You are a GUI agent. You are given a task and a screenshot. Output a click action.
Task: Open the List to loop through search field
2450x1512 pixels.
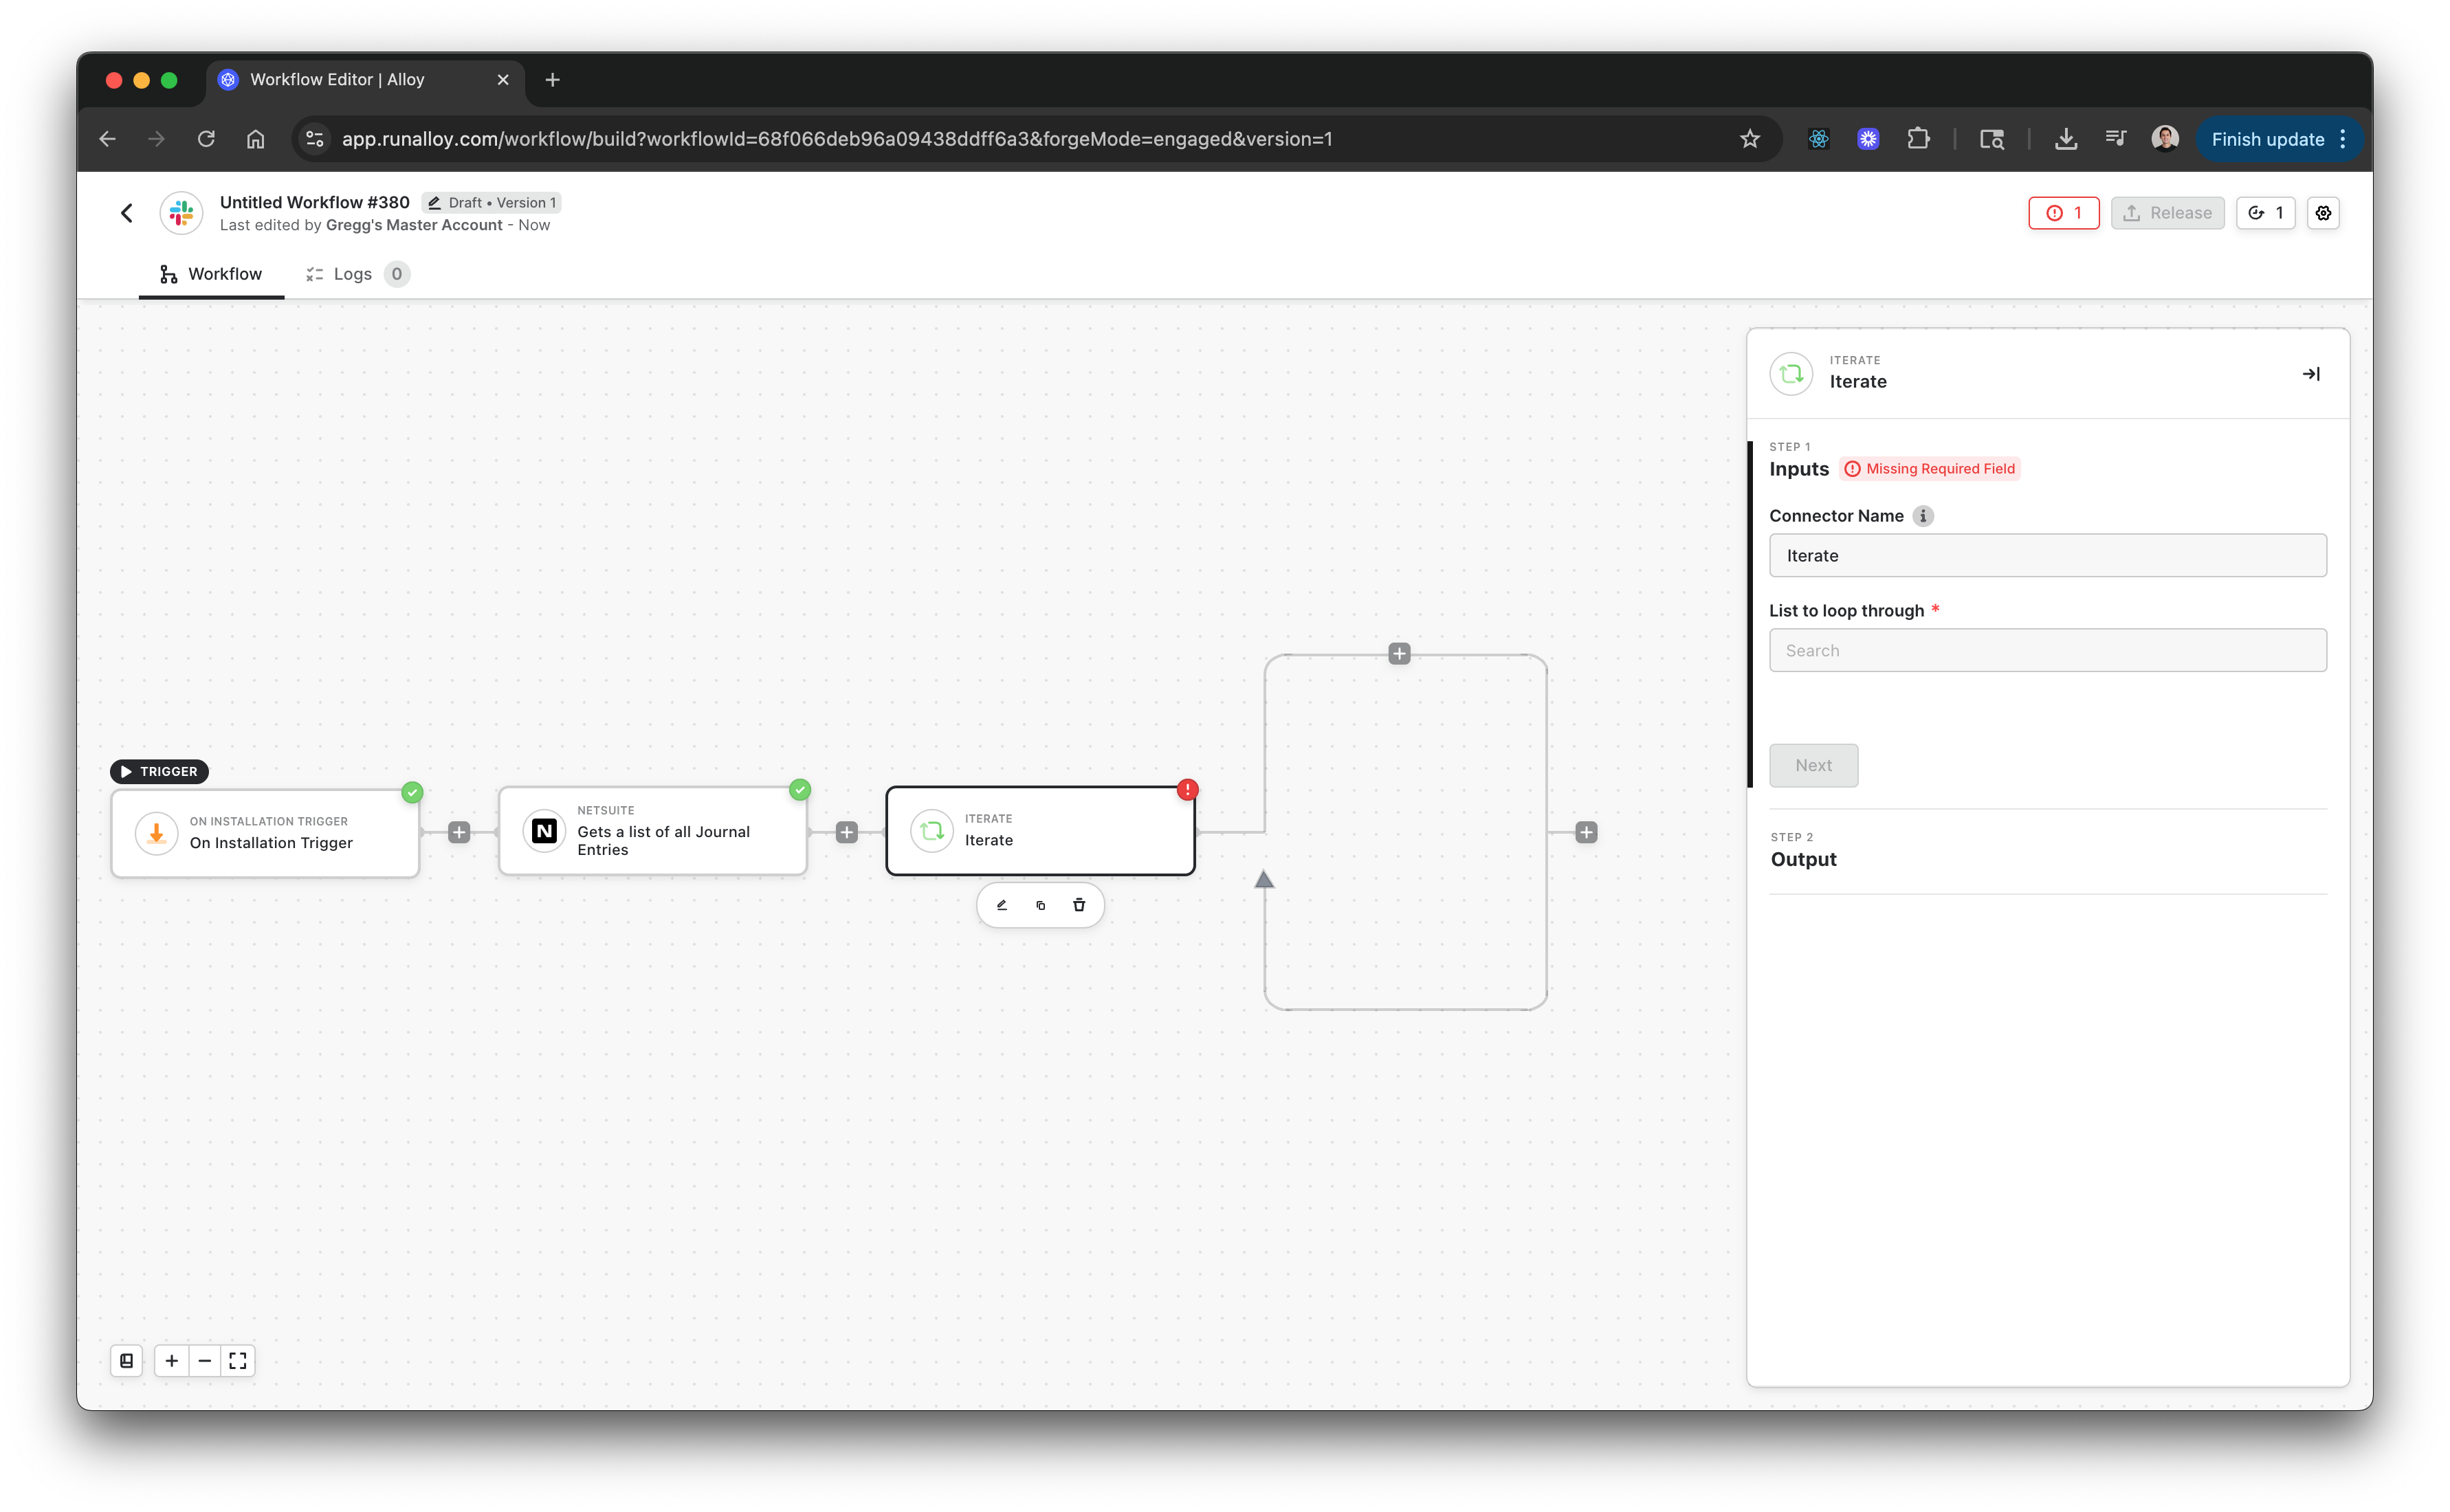[2047, 650]
